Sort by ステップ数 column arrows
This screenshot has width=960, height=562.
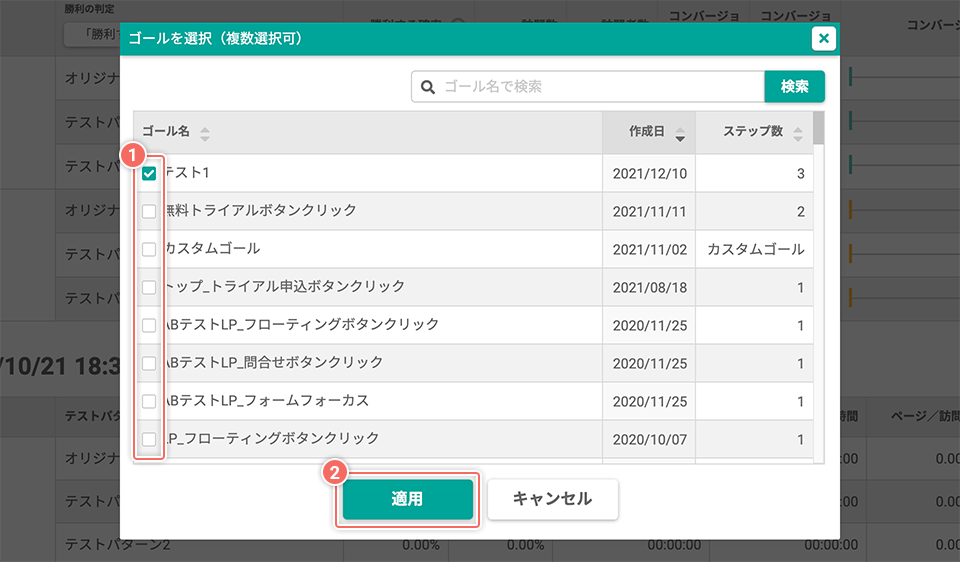[797, 134]
